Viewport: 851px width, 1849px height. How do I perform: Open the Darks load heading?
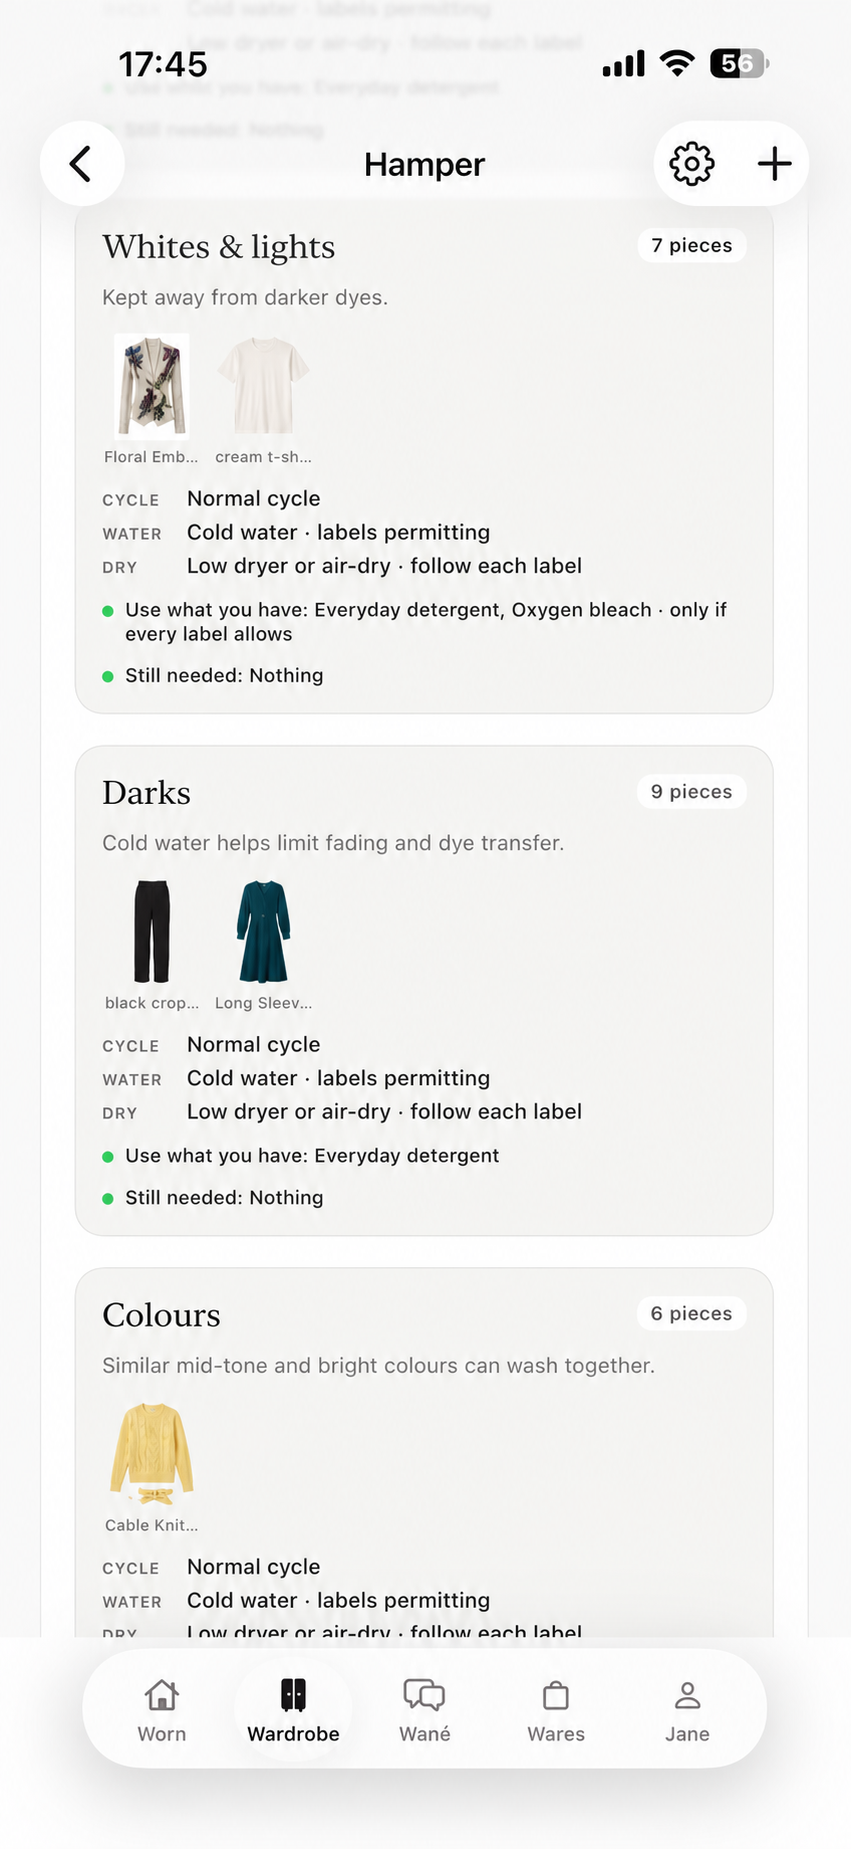pyautogui.click(x=146, y=793)
